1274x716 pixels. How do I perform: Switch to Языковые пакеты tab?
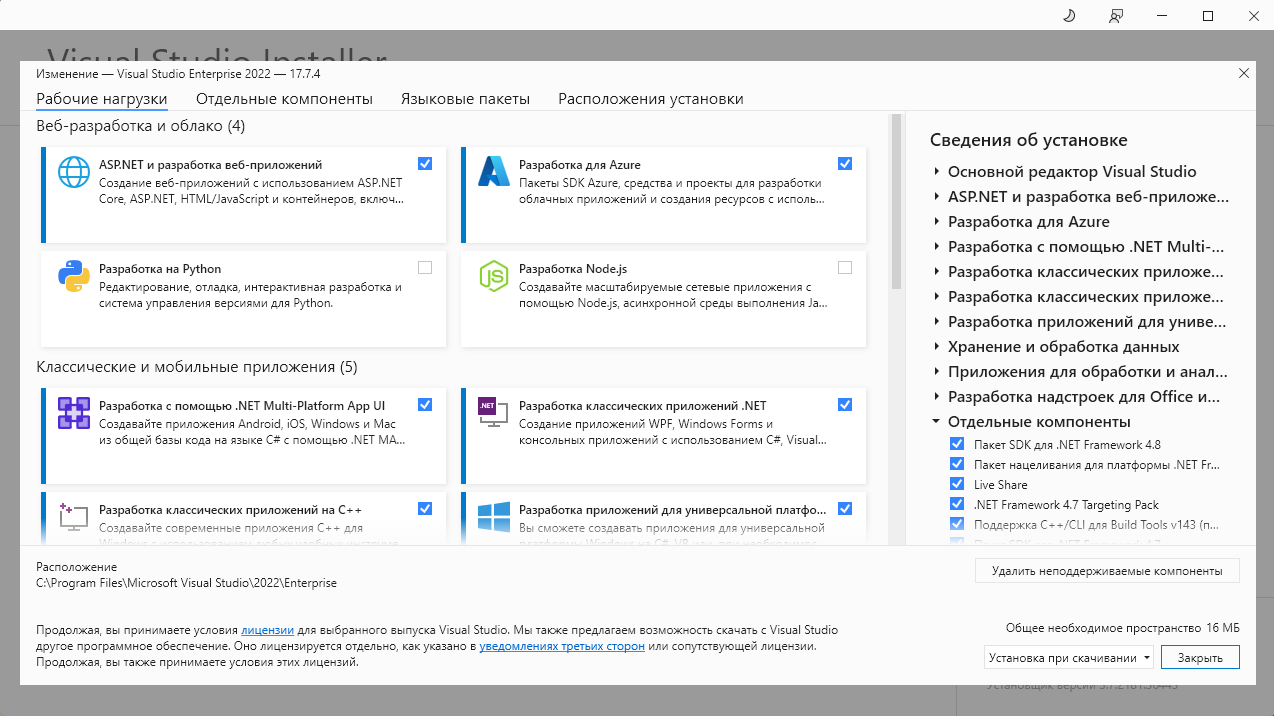coord(465,99)
